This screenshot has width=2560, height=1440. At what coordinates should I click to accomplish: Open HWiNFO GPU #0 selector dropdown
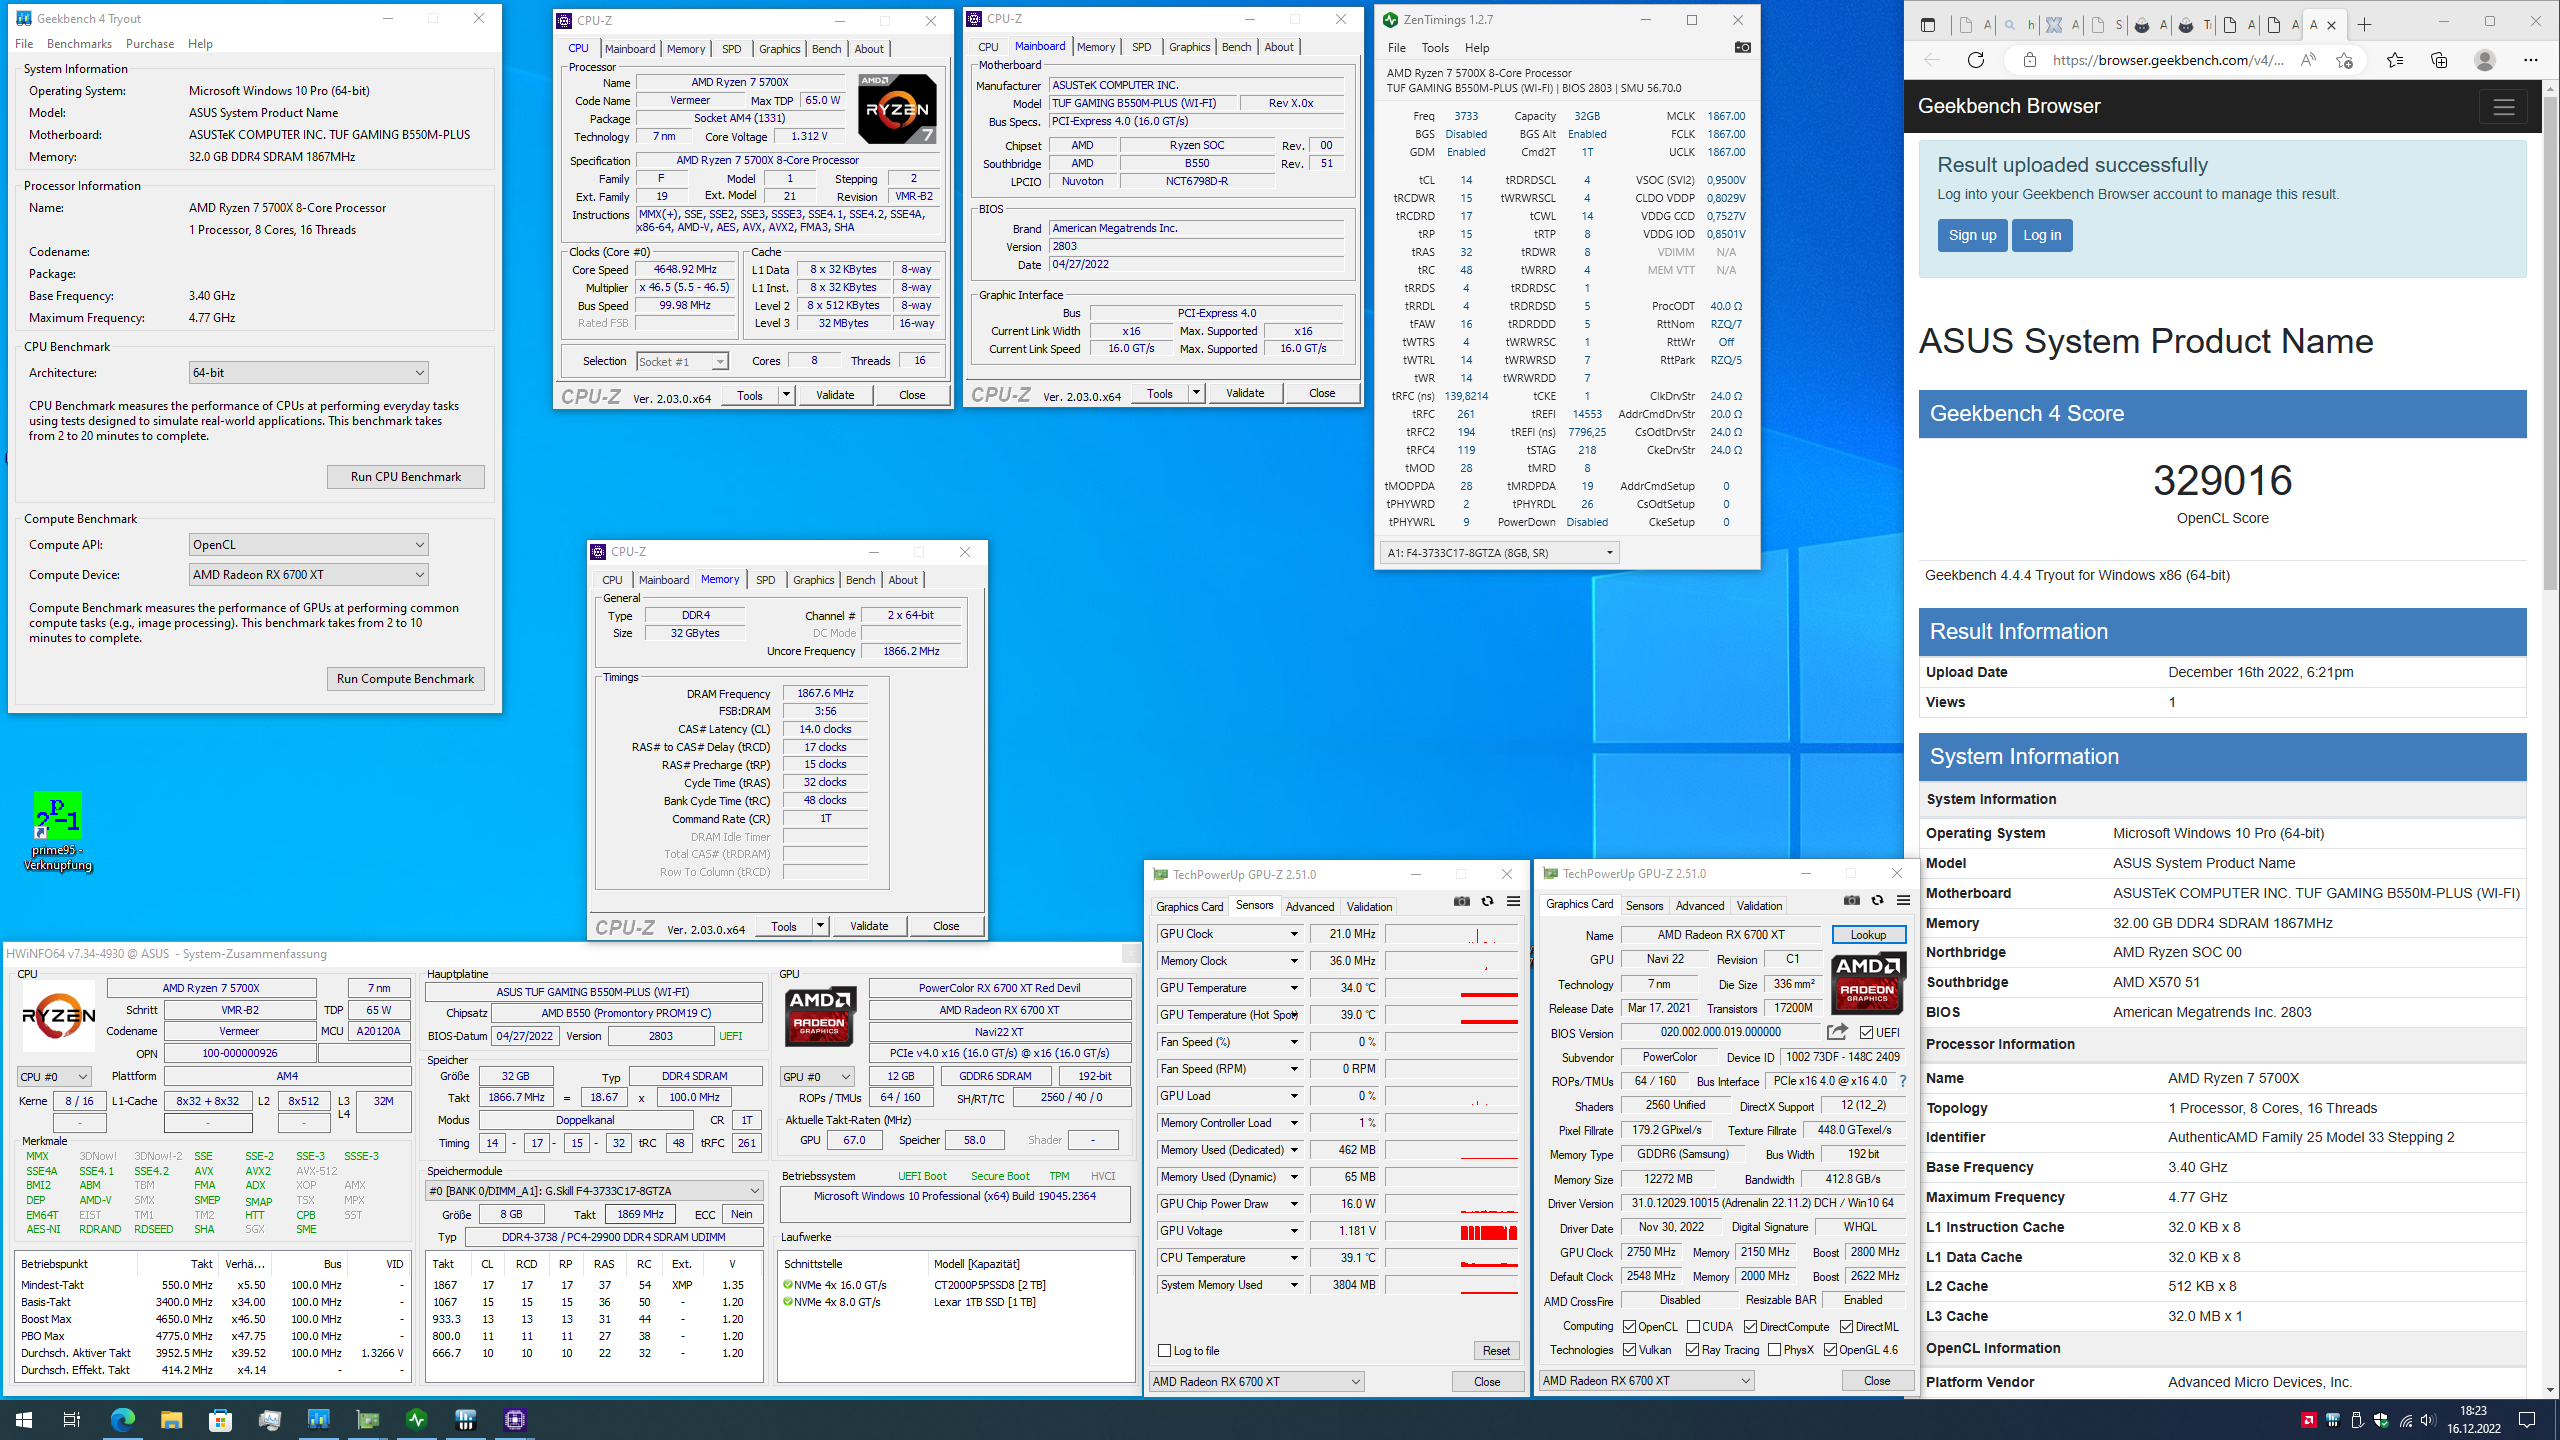pyautogui.click(x=817, y=1076)
